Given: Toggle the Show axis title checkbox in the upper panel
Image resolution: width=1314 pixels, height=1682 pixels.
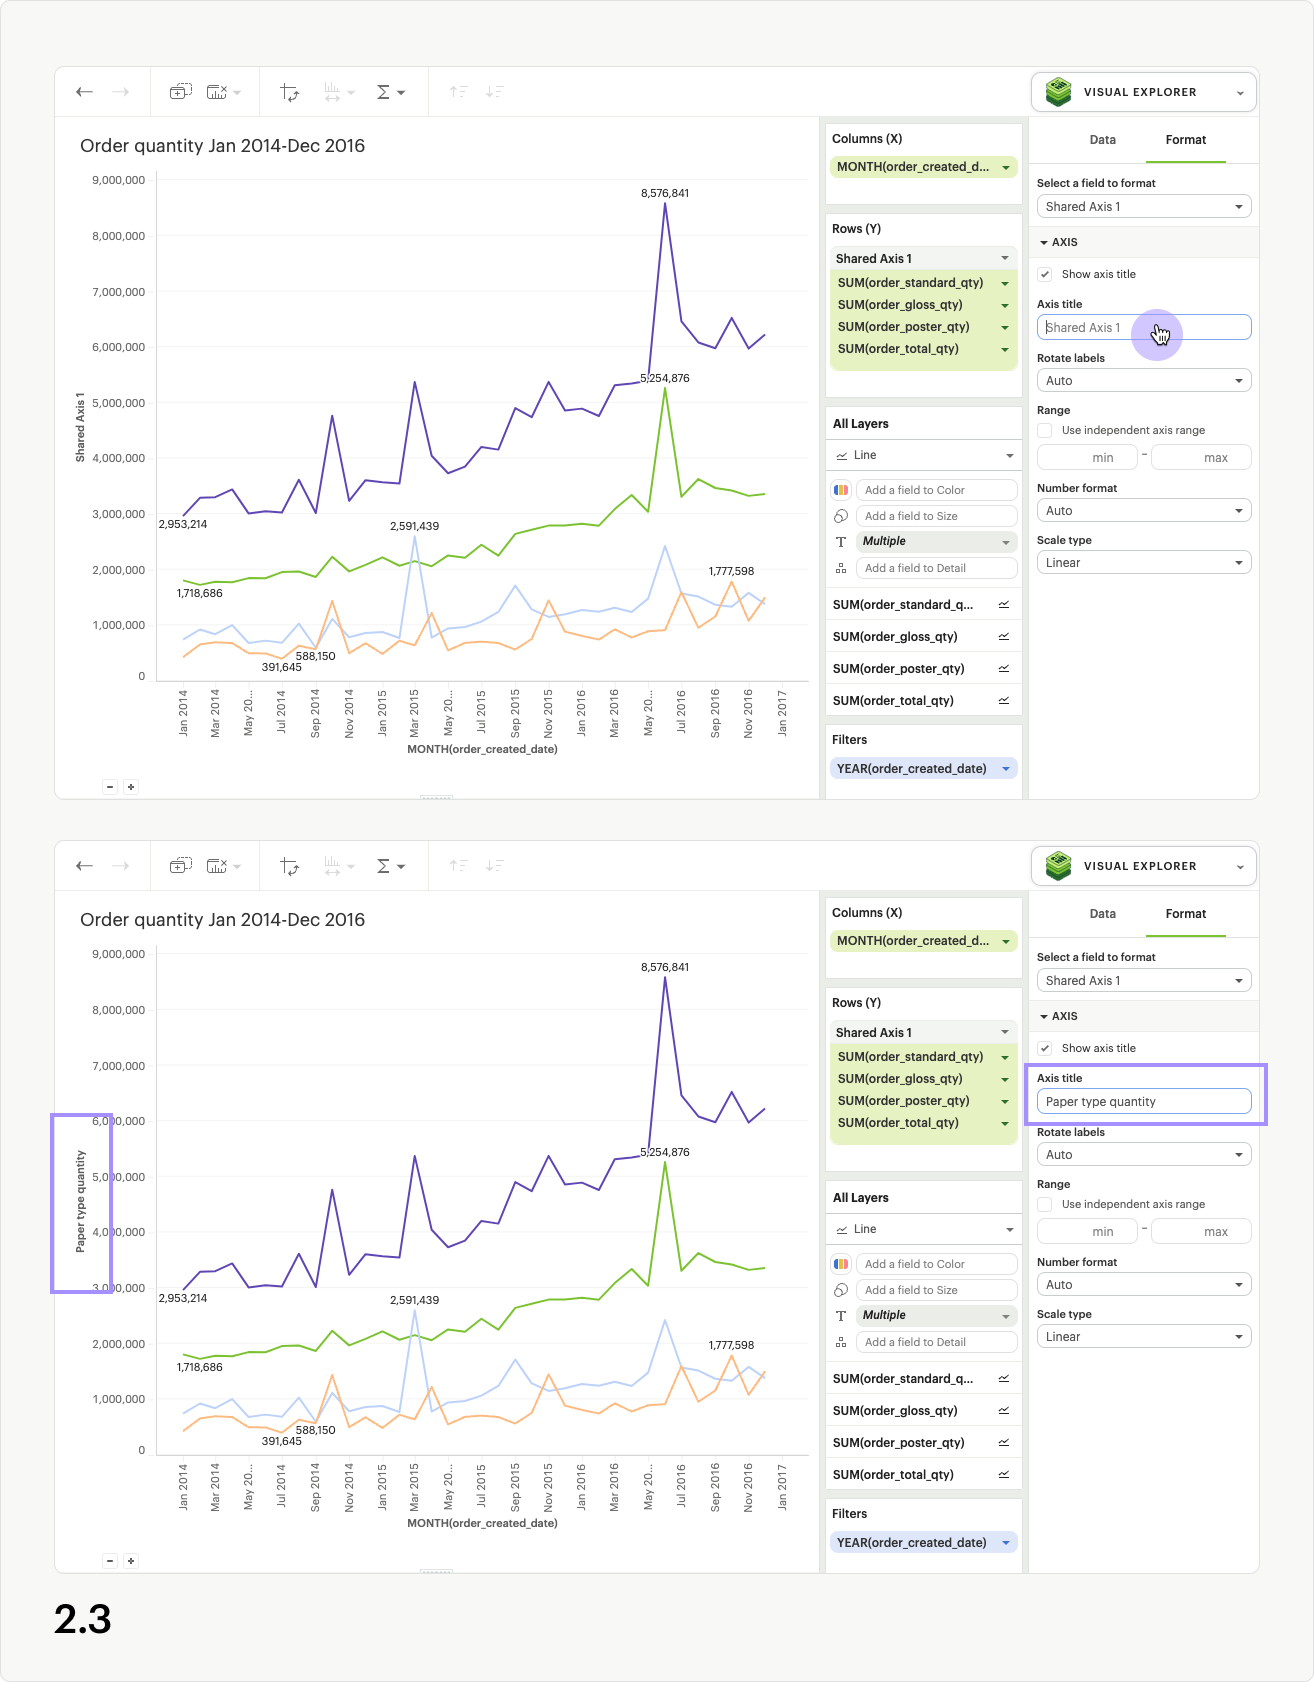Looking at the screenshot, I should 1045,274.
